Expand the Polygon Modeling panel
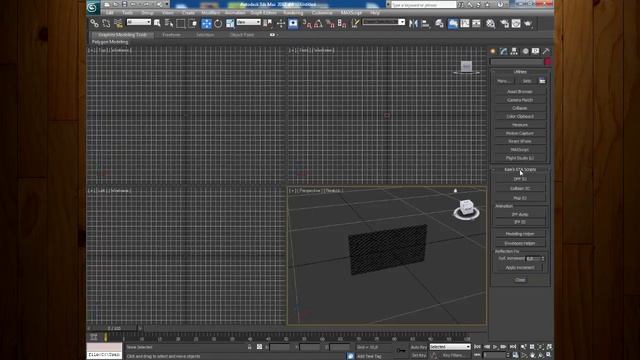The image size is (640, 360). 110,42
